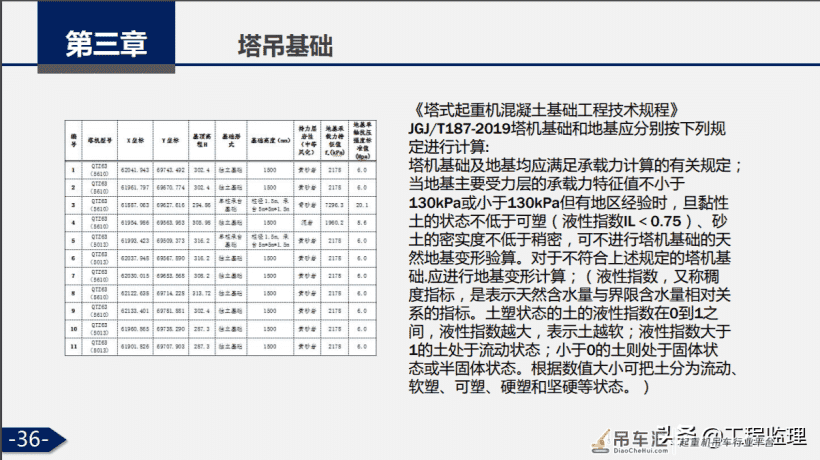
Task: Click the @工程监理 watermark text
Action: click(x=754, y=437)
